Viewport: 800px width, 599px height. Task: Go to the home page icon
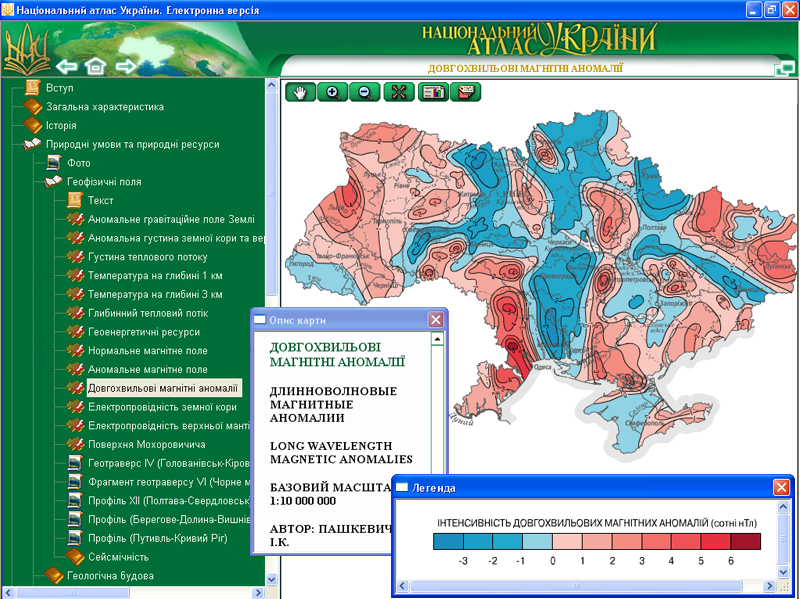[96, 66]
